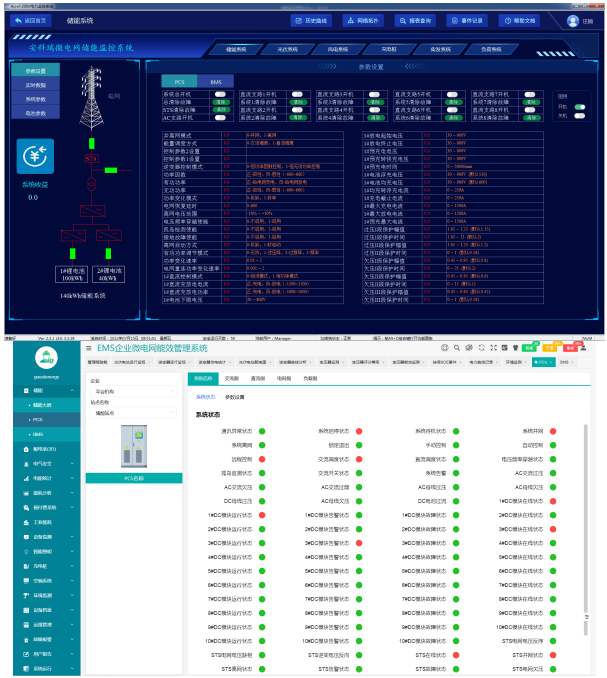Click the 工业能耗 sidebar icon
The height and width of the screenshot is (678, 607).
26,522
